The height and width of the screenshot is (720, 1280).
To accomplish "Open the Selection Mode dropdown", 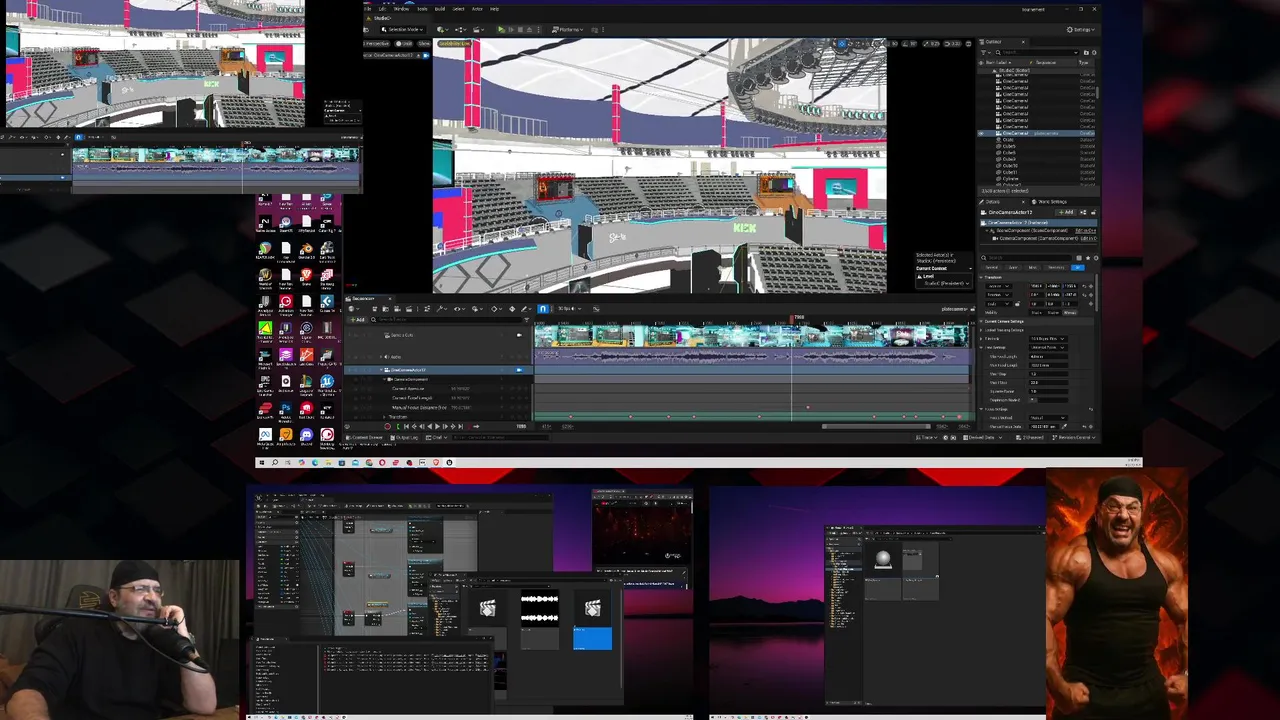I will pos(403,30).
